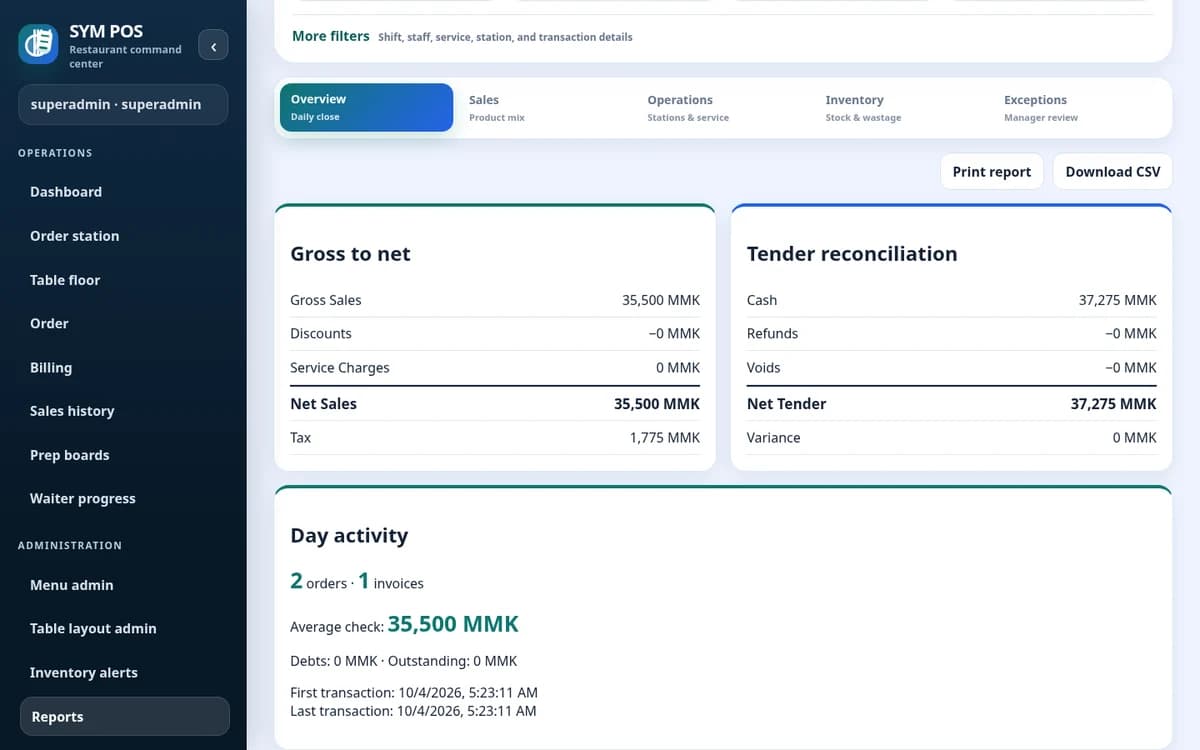Click the Tax amount 1,775 MMK
1200x750 pixels.
pos(665,438)
